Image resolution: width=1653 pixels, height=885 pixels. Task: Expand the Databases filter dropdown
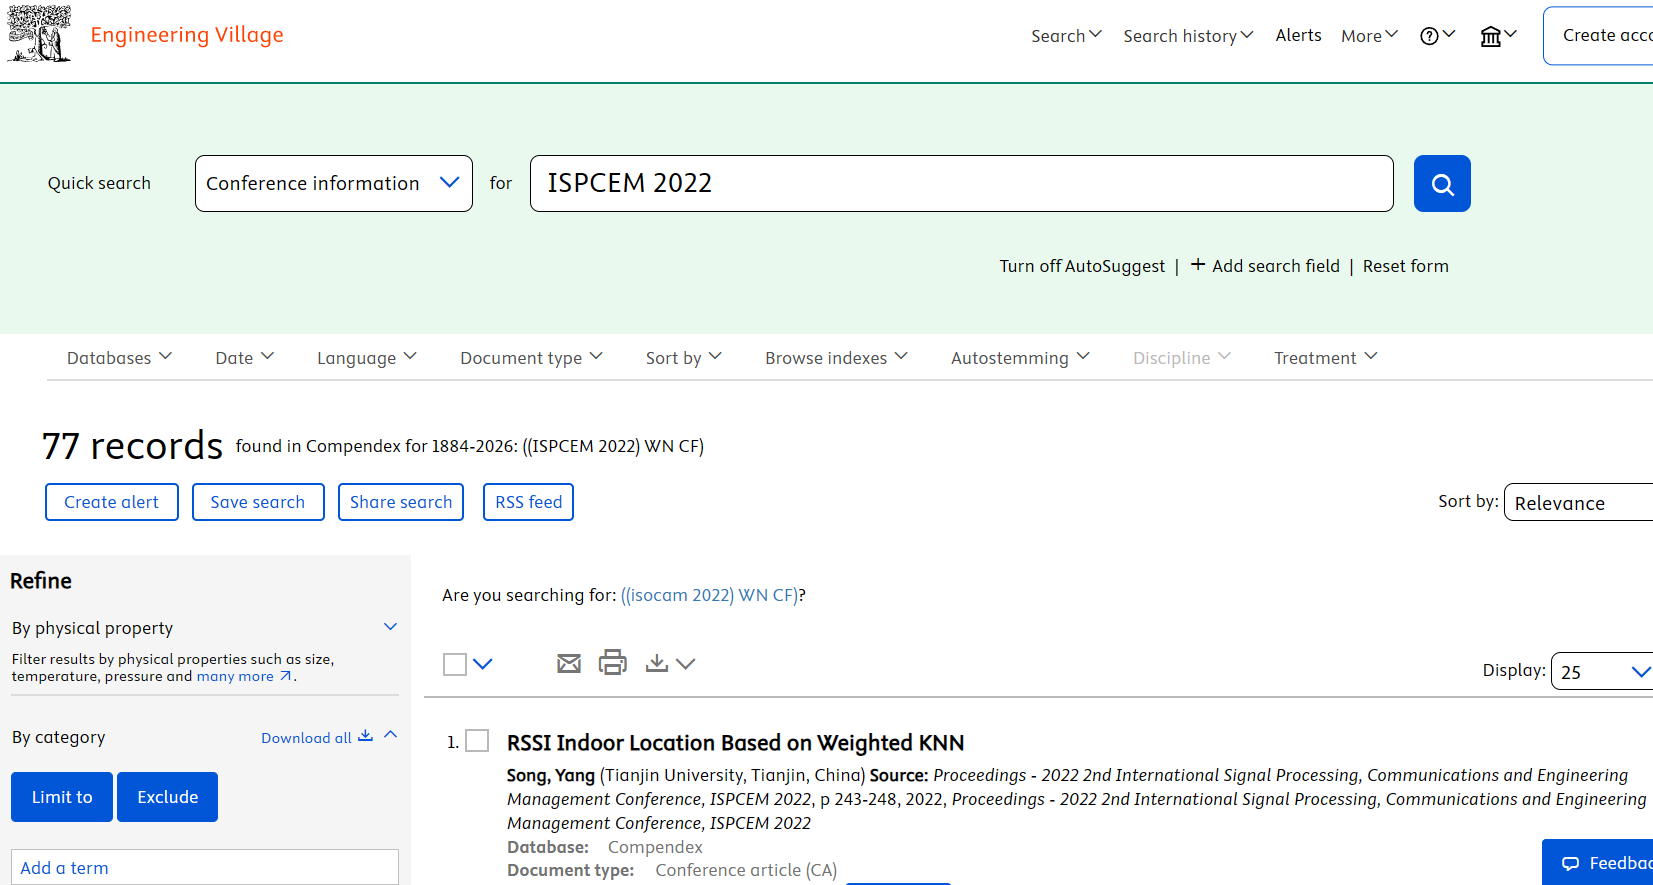pos(119,357)
